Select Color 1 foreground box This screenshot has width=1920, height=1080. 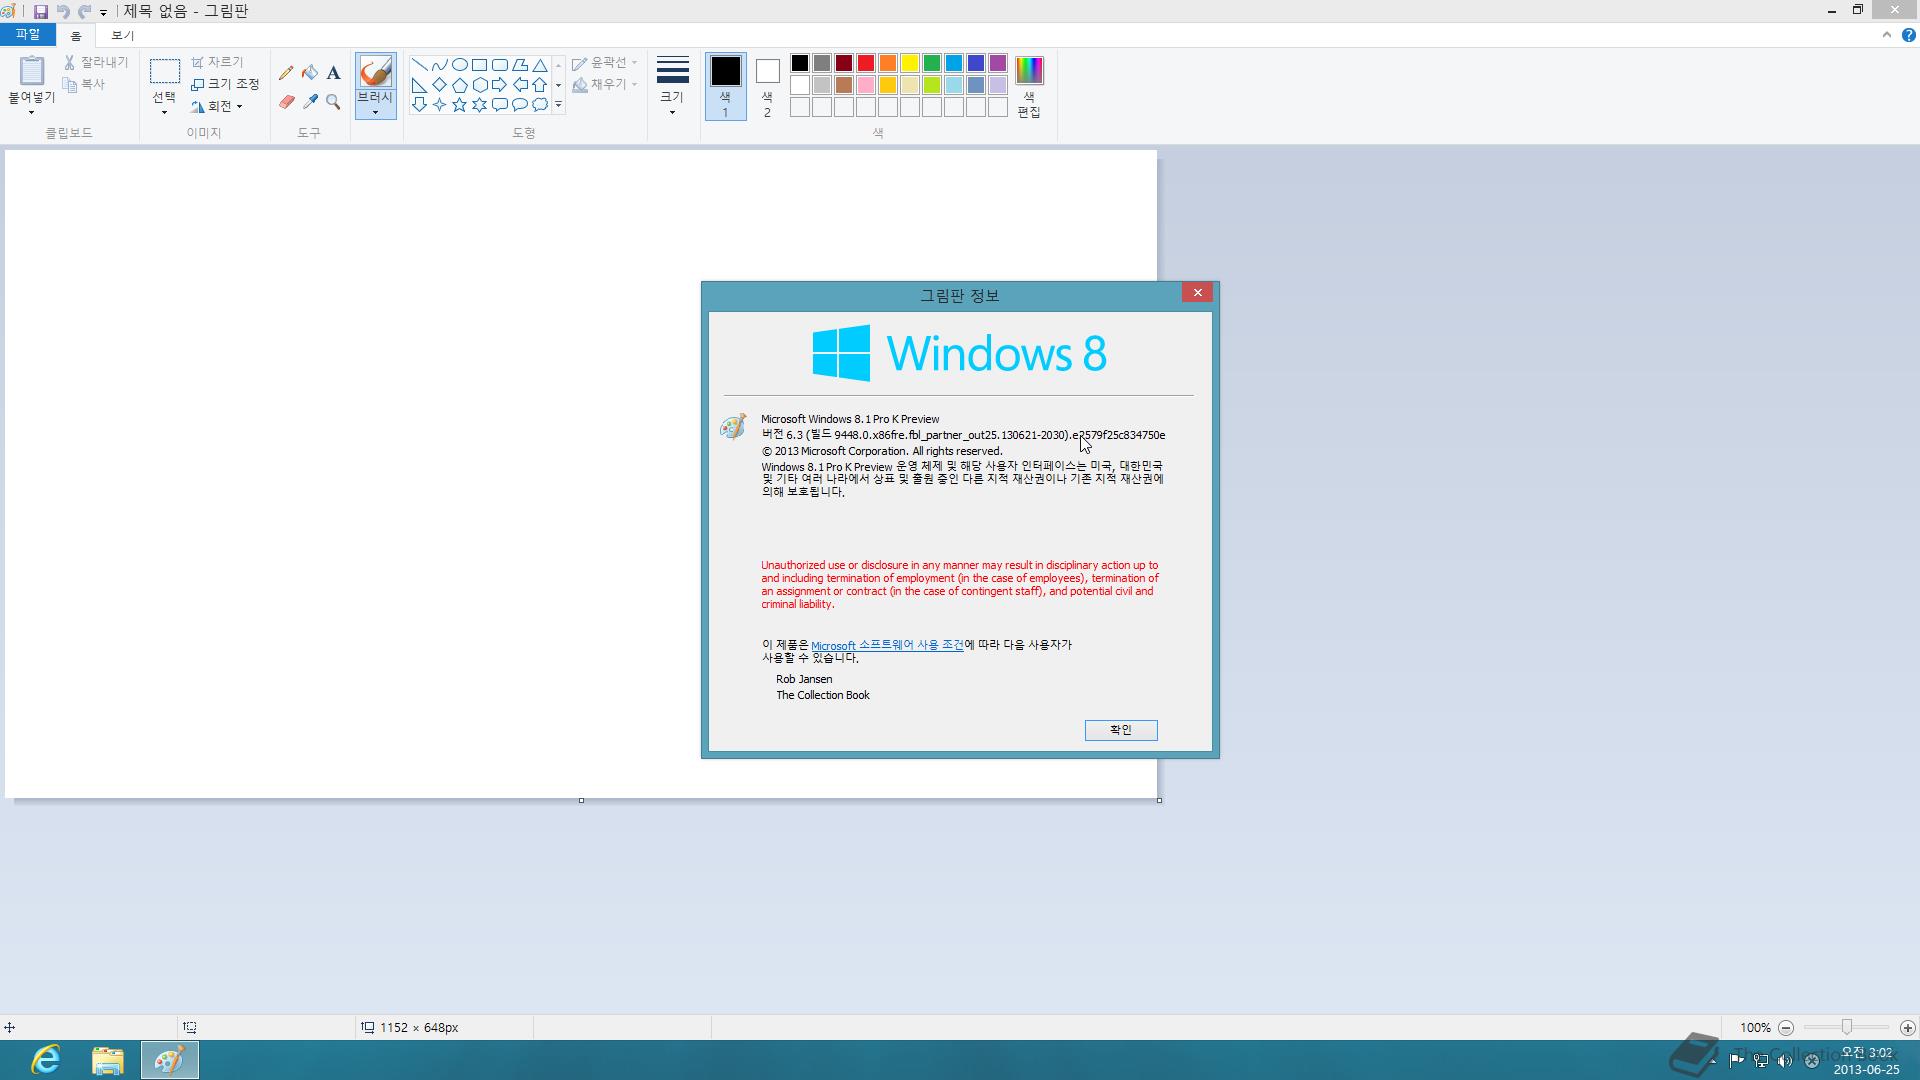coord(725,87)
